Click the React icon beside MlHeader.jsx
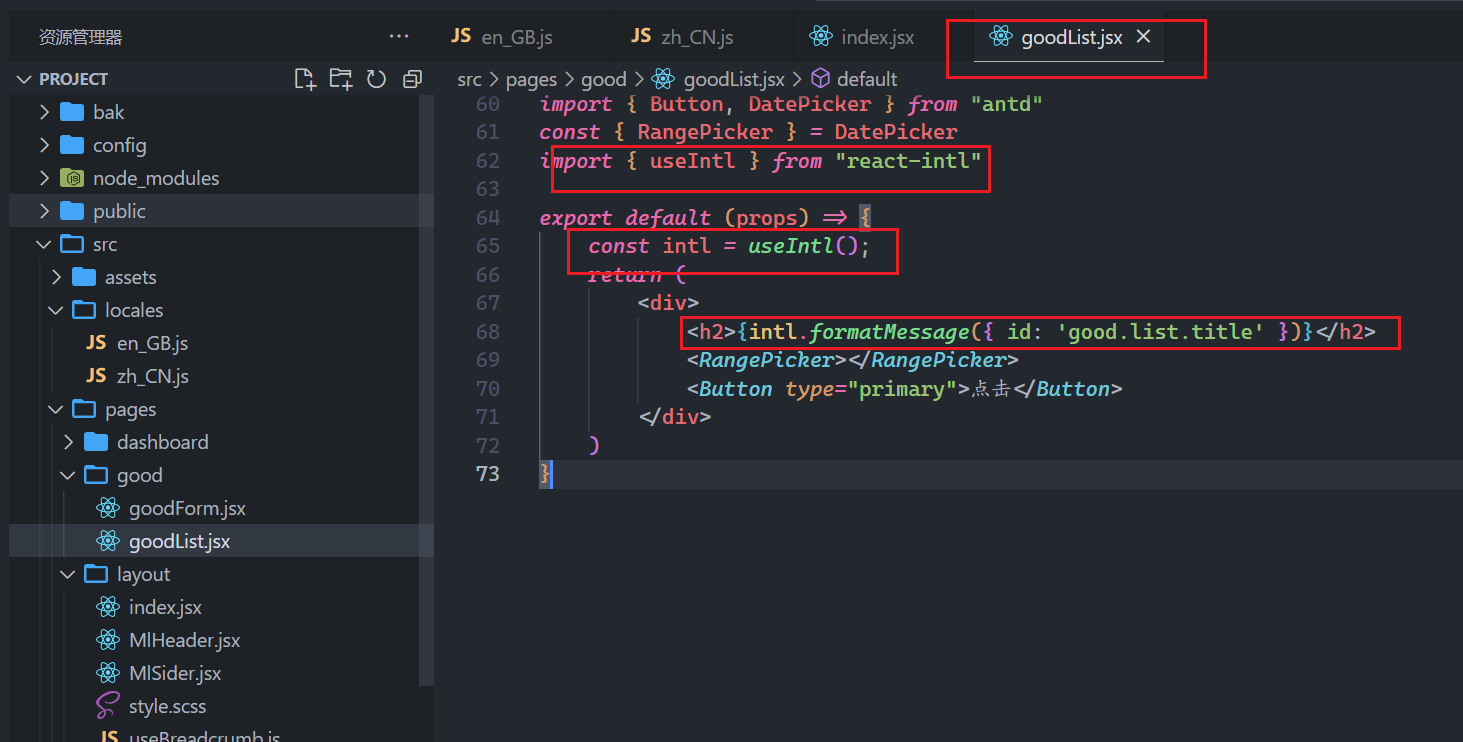 tap(108, 640)
